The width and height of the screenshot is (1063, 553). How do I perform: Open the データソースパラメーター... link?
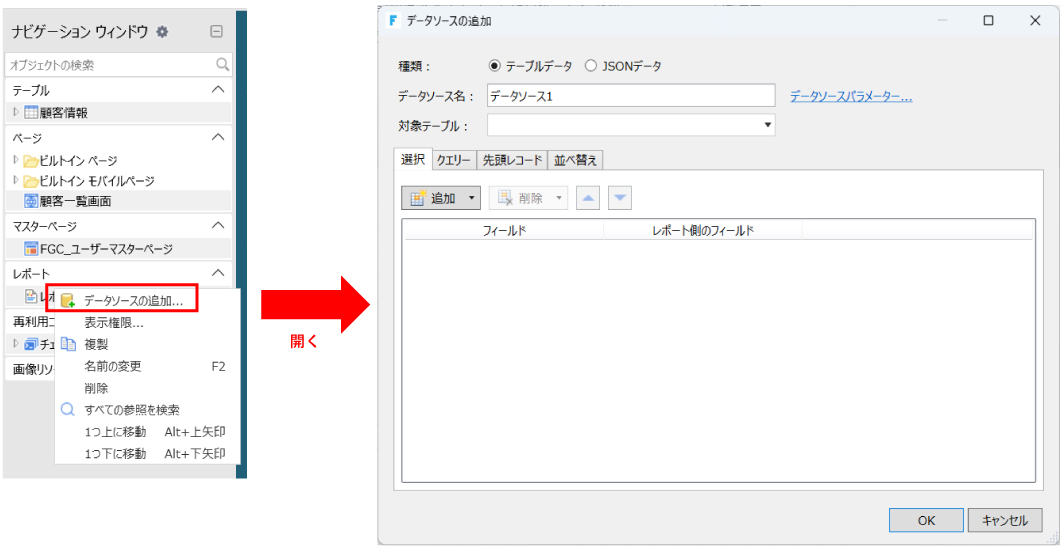[x=851, y=96]
